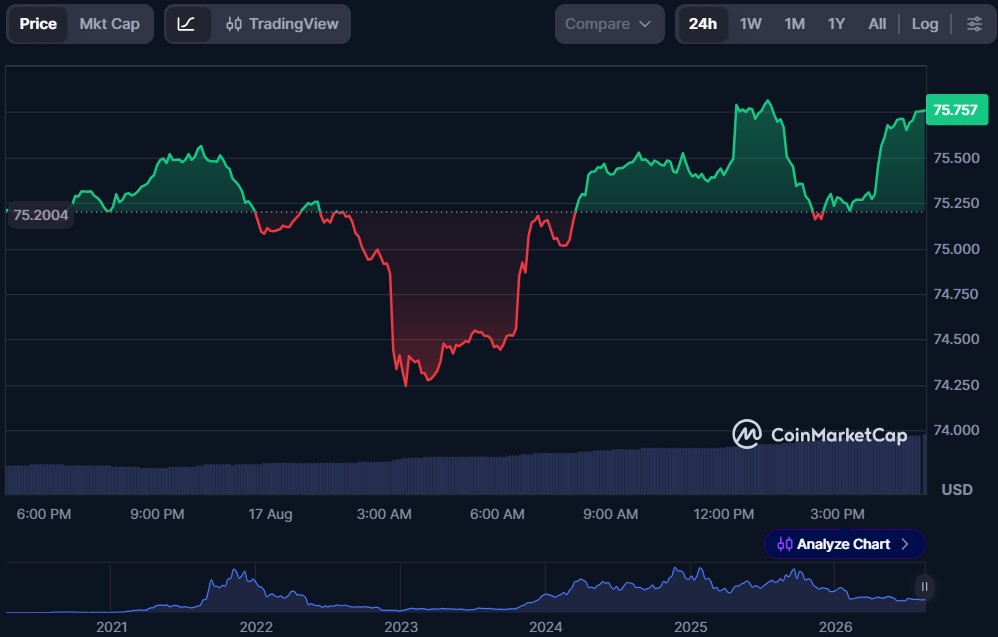Click the 75.2004 opening price label
This screenshot has width=998, height=637.
(41, 215)
